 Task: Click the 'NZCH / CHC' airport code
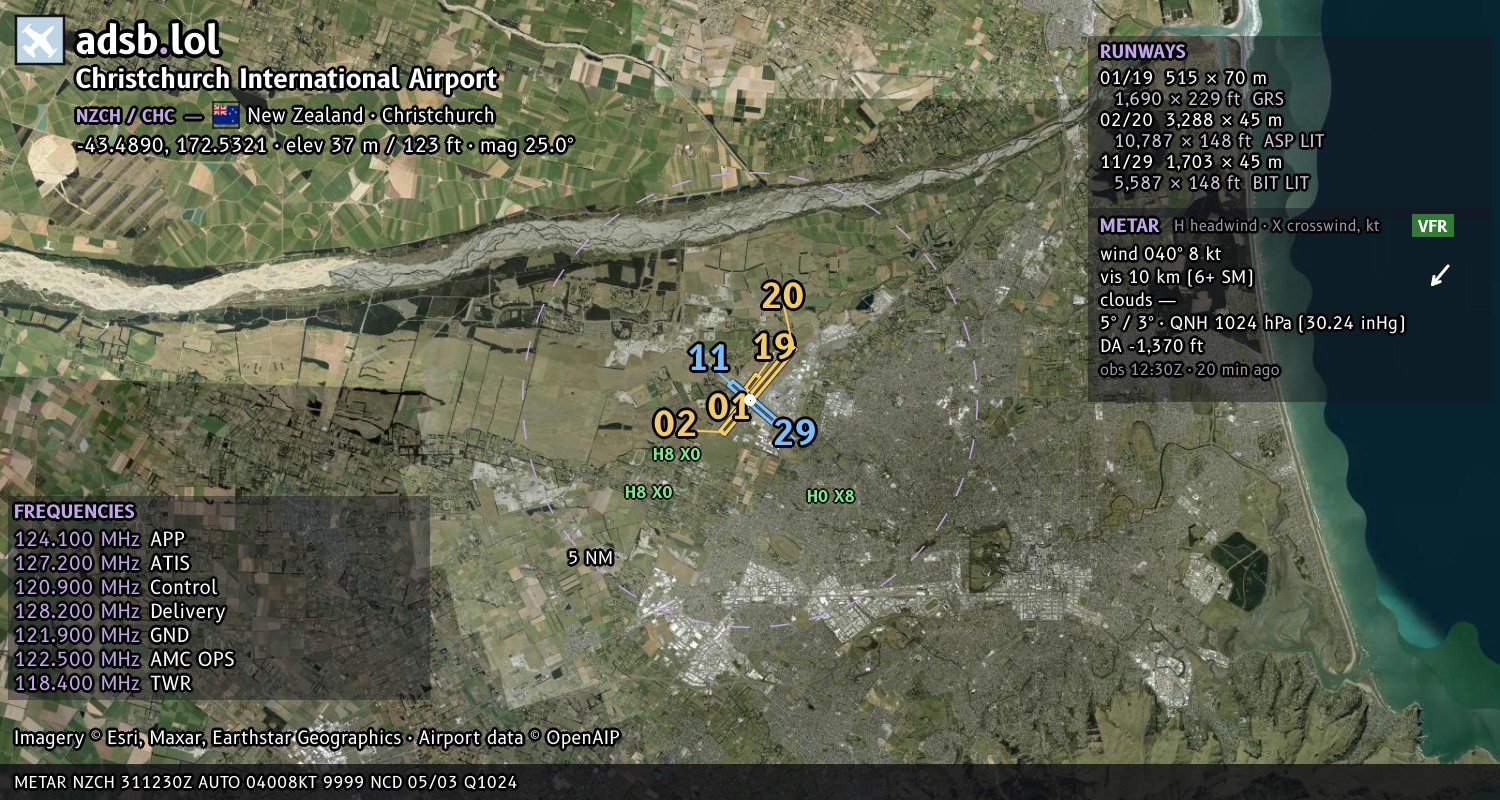click(x=125, y=115)
